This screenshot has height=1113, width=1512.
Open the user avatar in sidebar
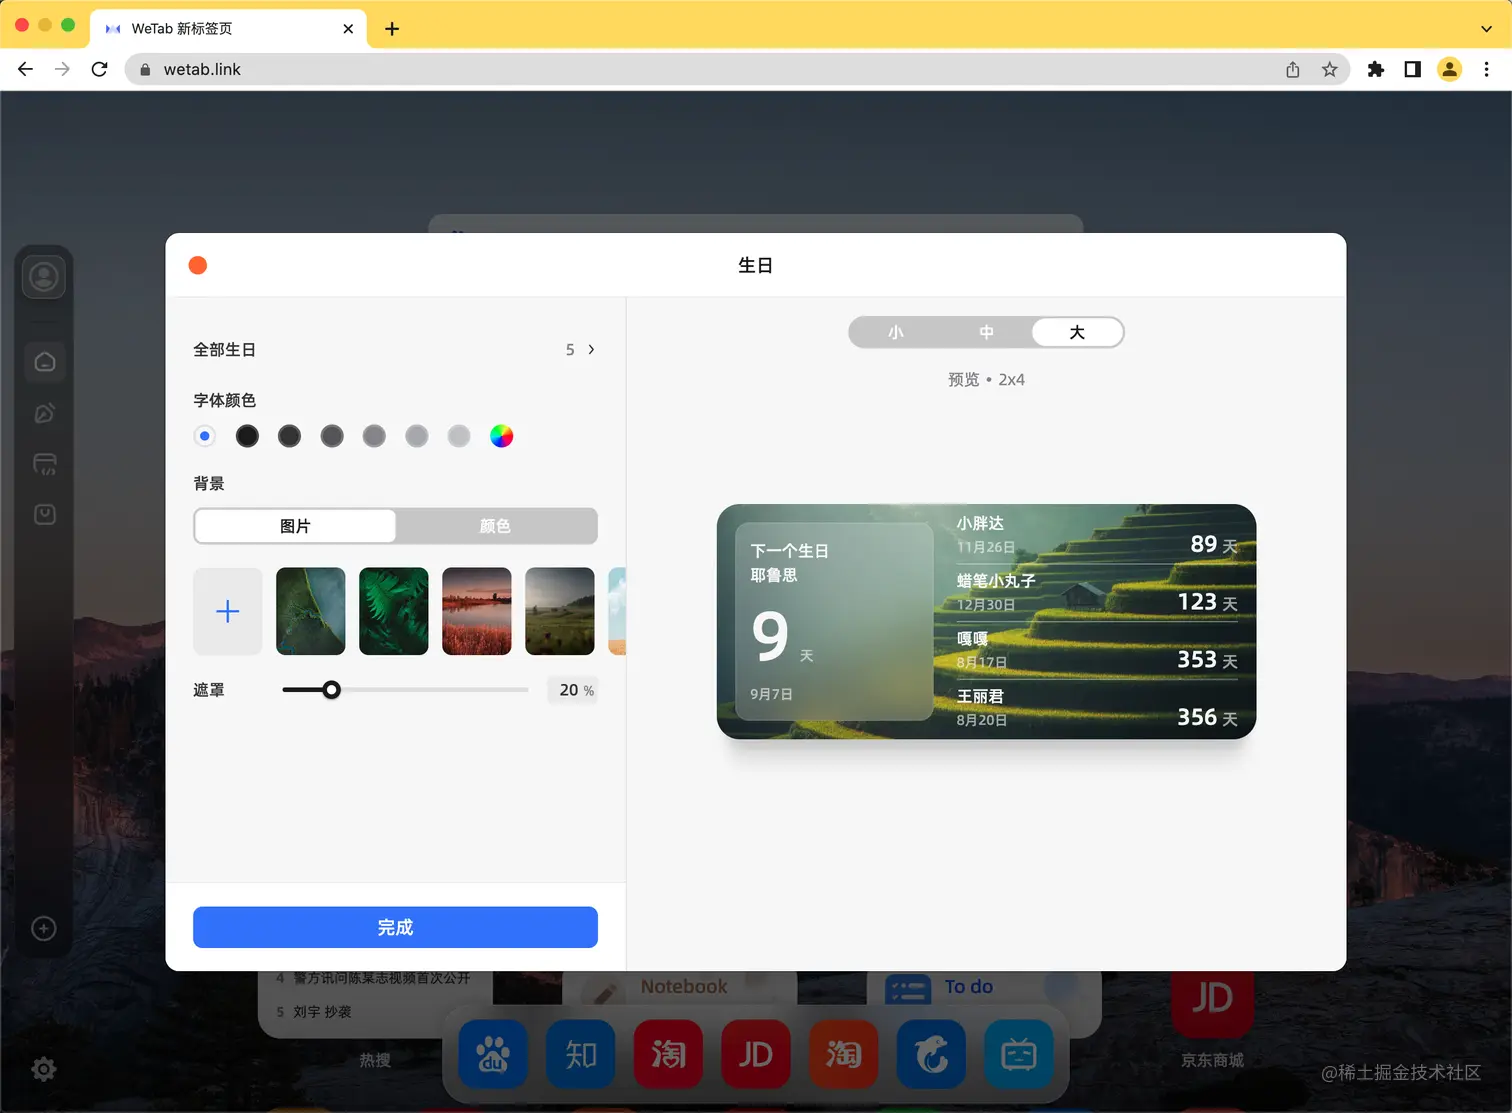point(44,277)
